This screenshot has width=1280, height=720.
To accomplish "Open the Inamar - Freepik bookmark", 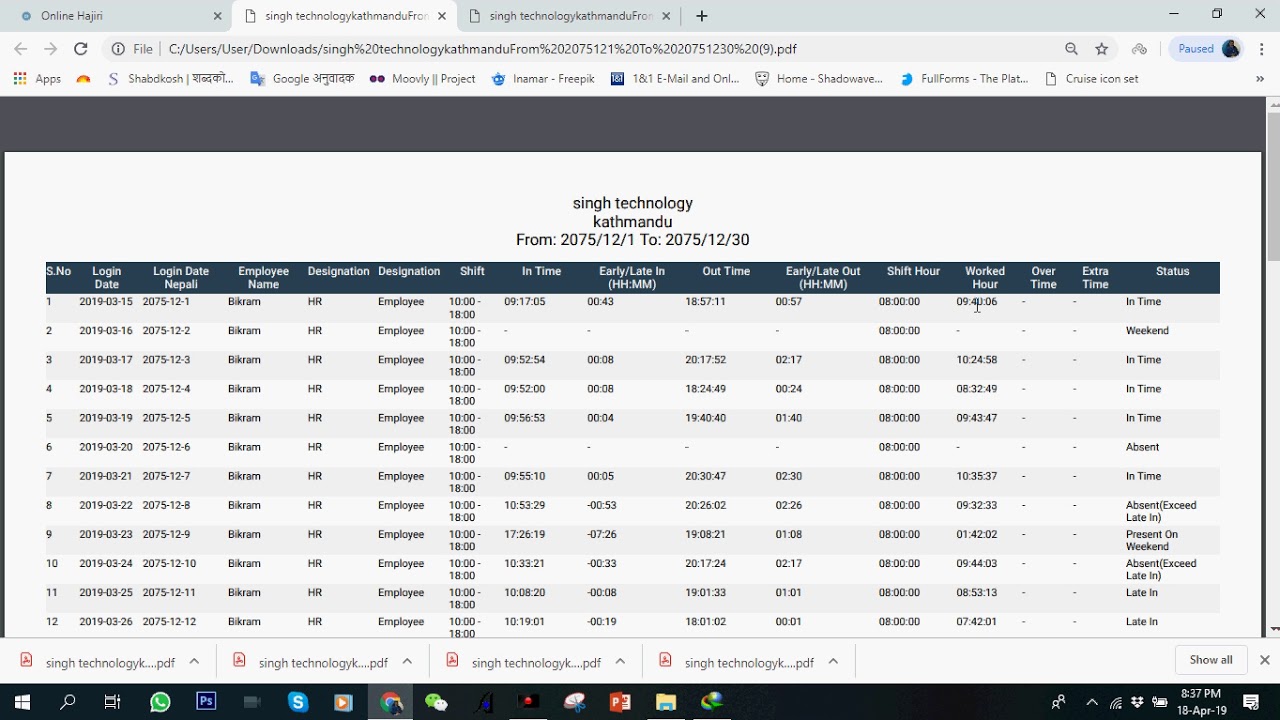I will pyautogui.click(x=543, y=79).
